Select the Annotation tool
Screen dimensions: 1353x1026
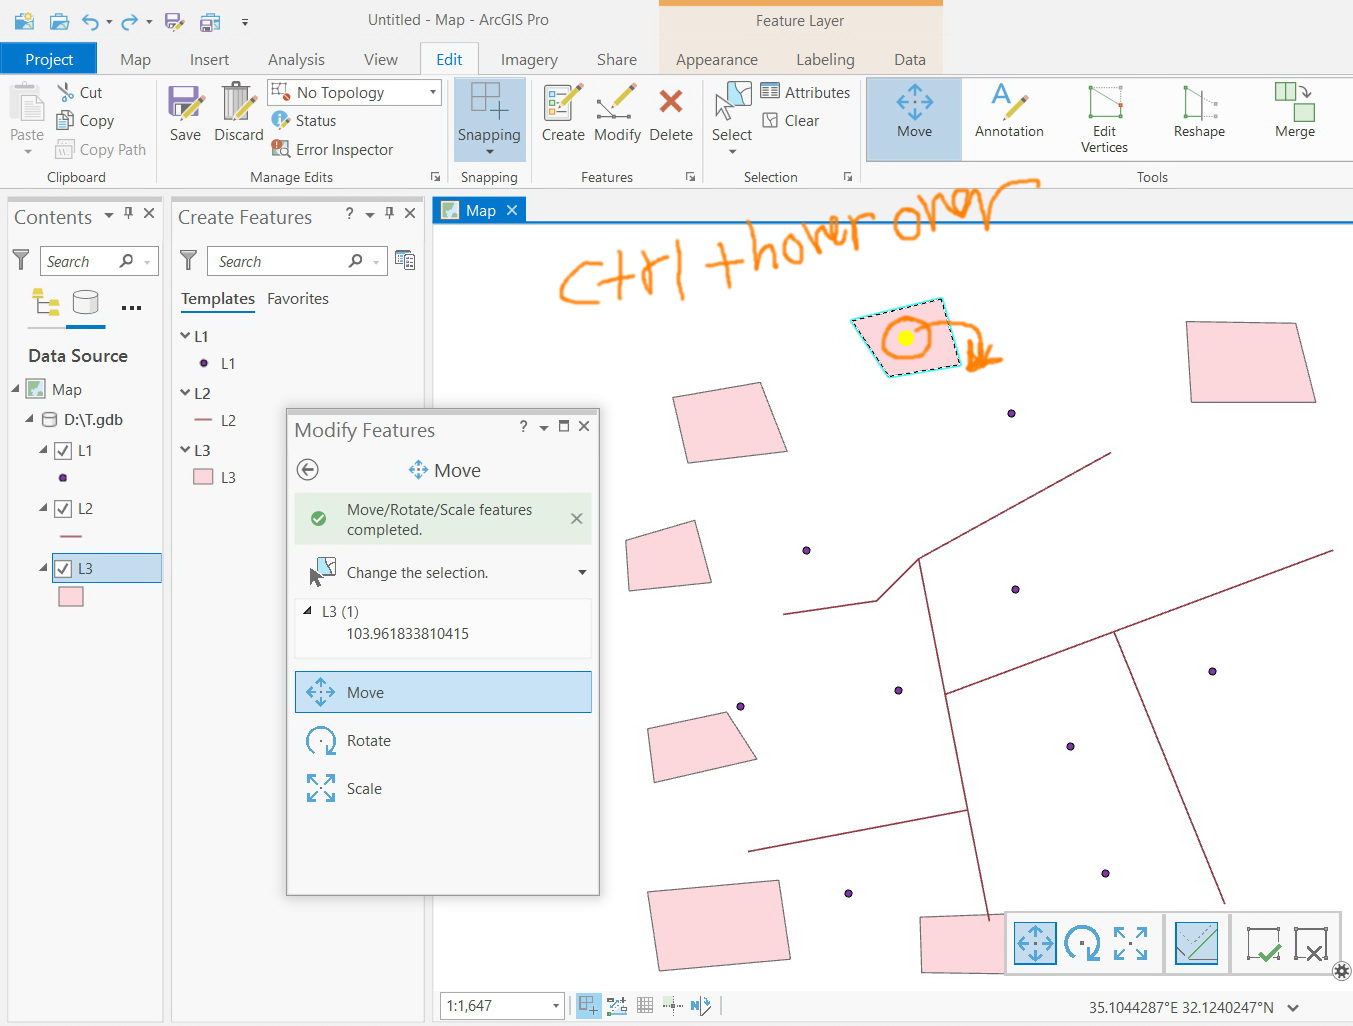tap(1009, 118)
